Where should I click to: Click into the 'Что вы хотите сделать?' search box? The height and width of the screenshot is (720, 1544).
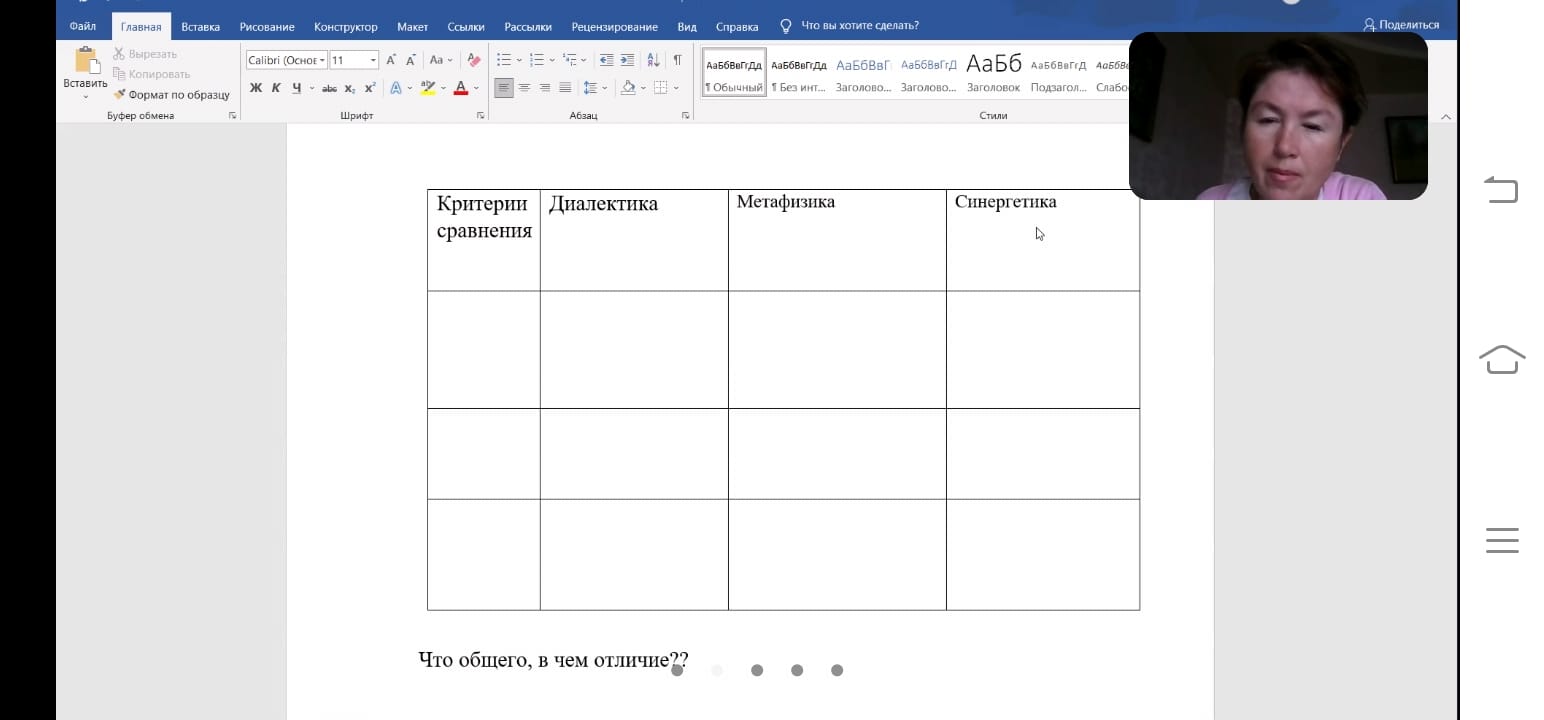tap(859, 26)
